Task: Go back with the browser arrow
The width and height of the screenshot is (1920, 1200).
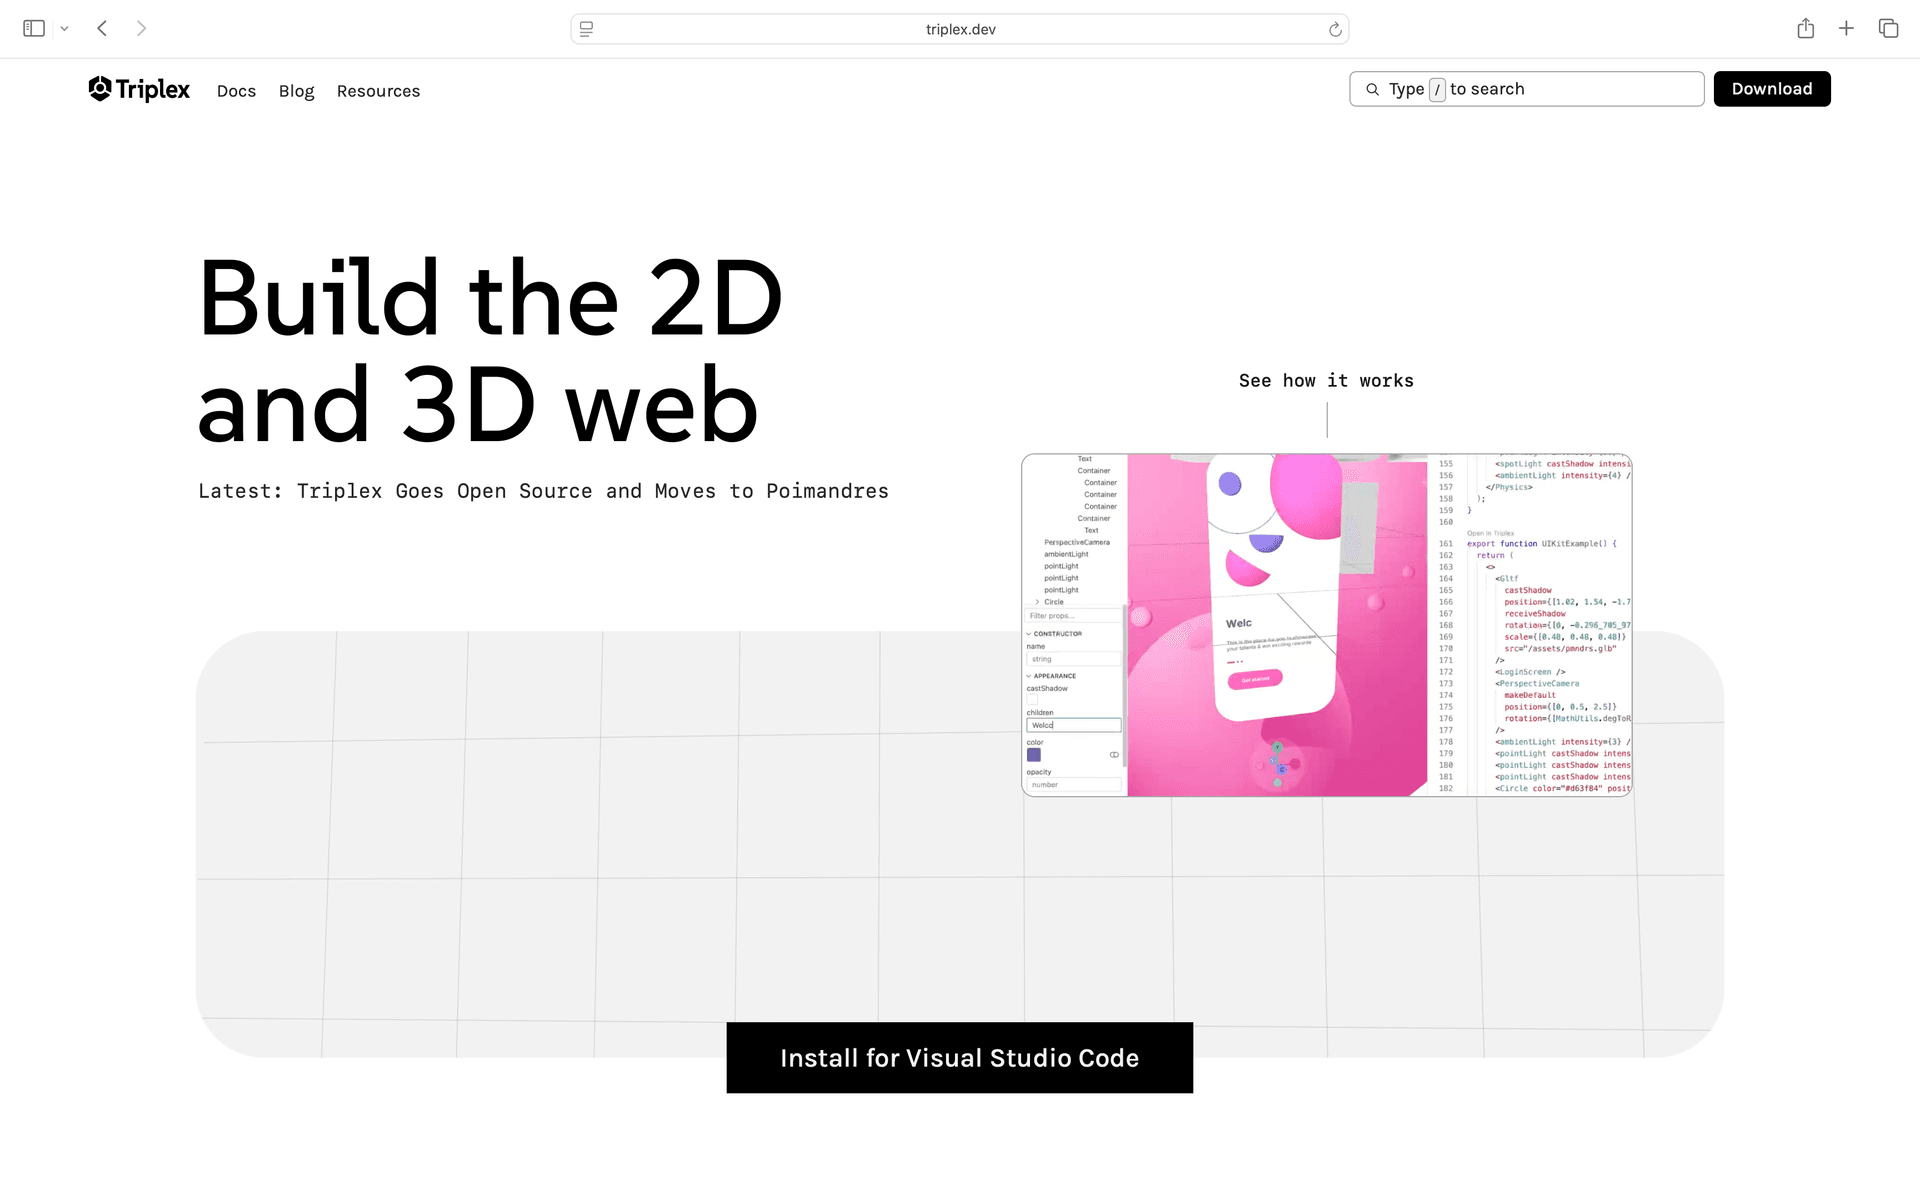Action: click(x=102, y=29)
